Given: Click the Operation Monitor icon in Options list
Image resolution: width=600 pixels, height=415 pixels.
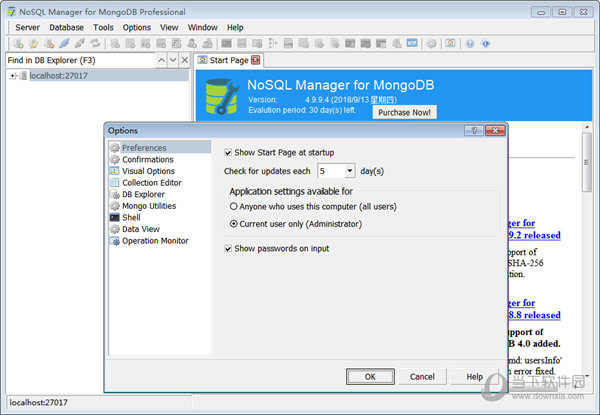Looking at the screenshot, I should click(115, 241).
